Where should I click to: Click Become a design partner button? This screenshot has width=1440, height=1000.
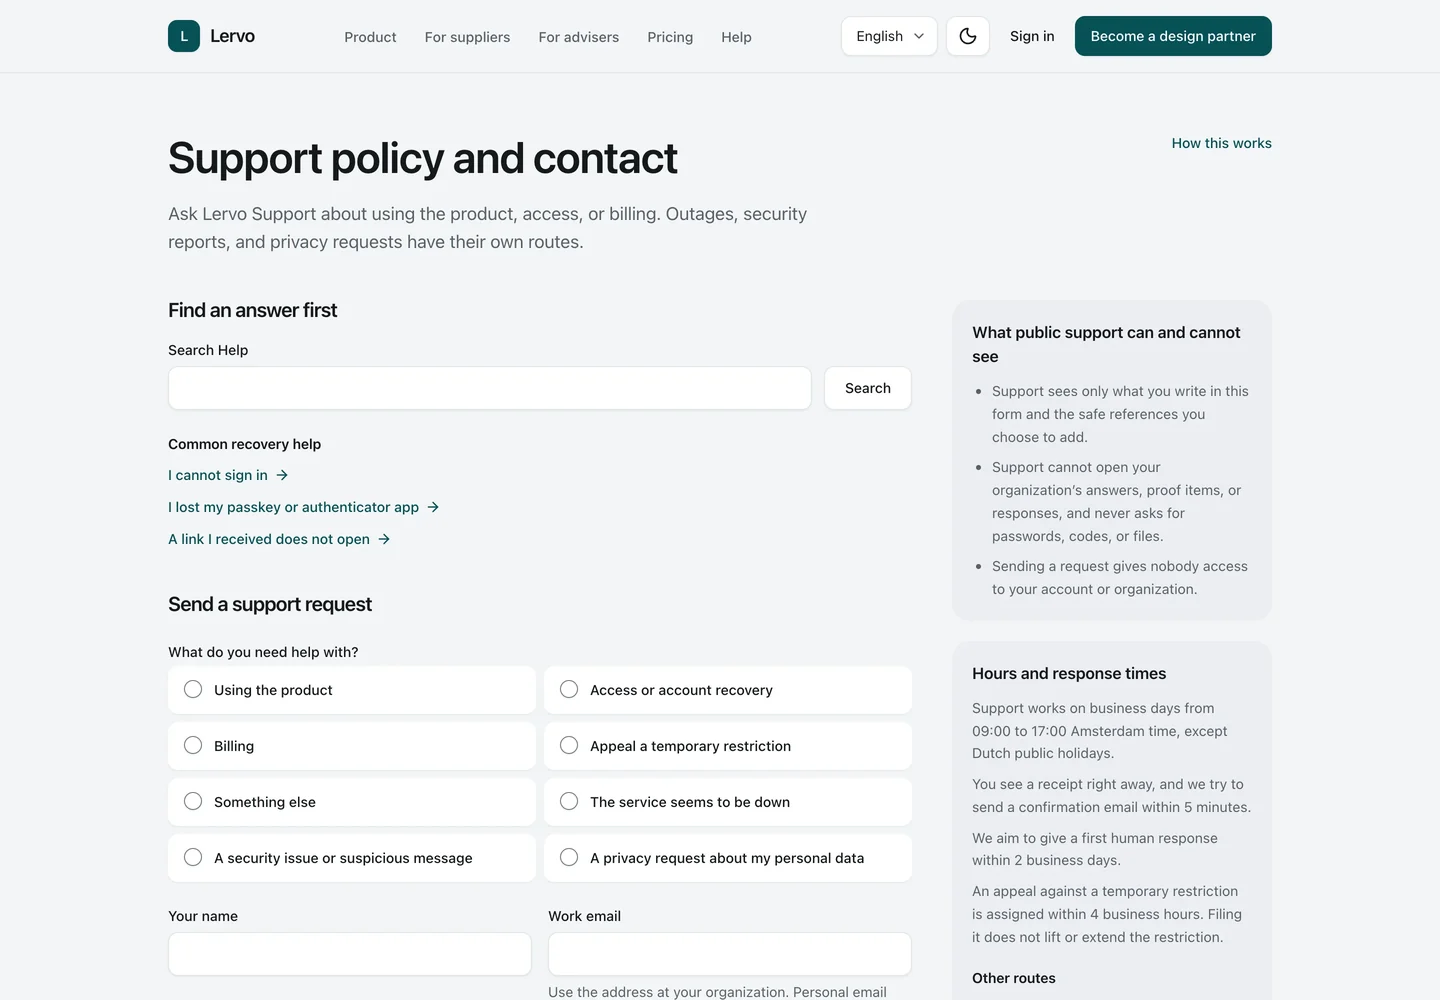pos(1173,36)
